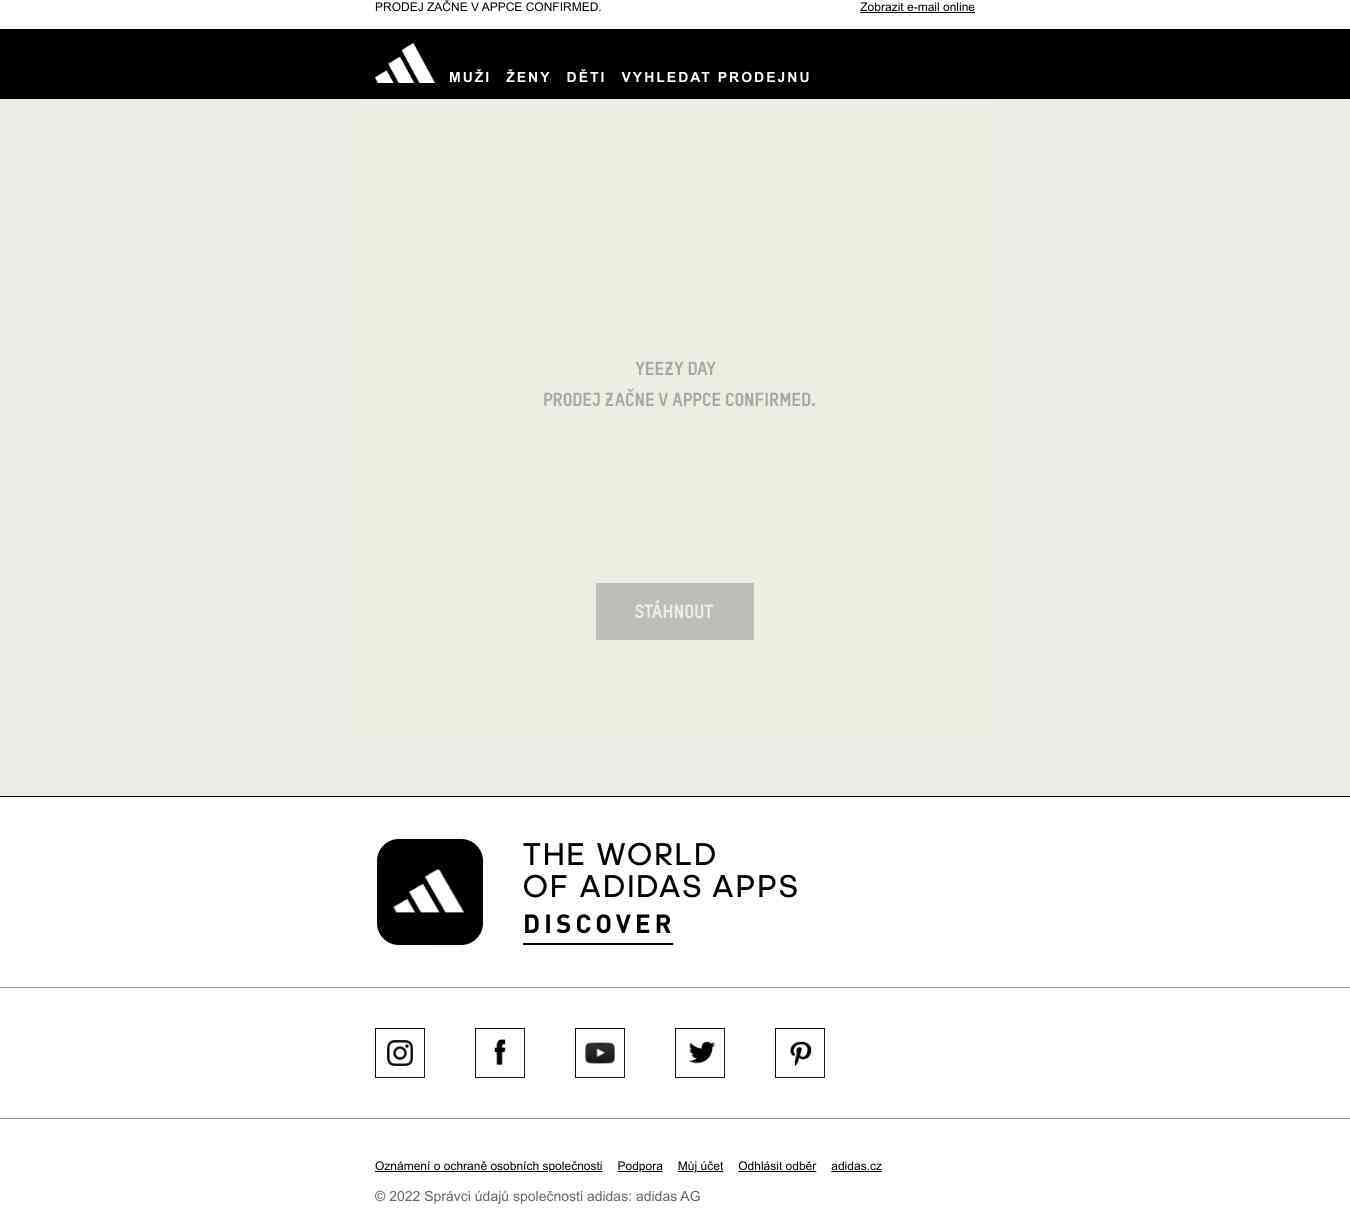Click the Podpora footer link

tap(640, 1166)
